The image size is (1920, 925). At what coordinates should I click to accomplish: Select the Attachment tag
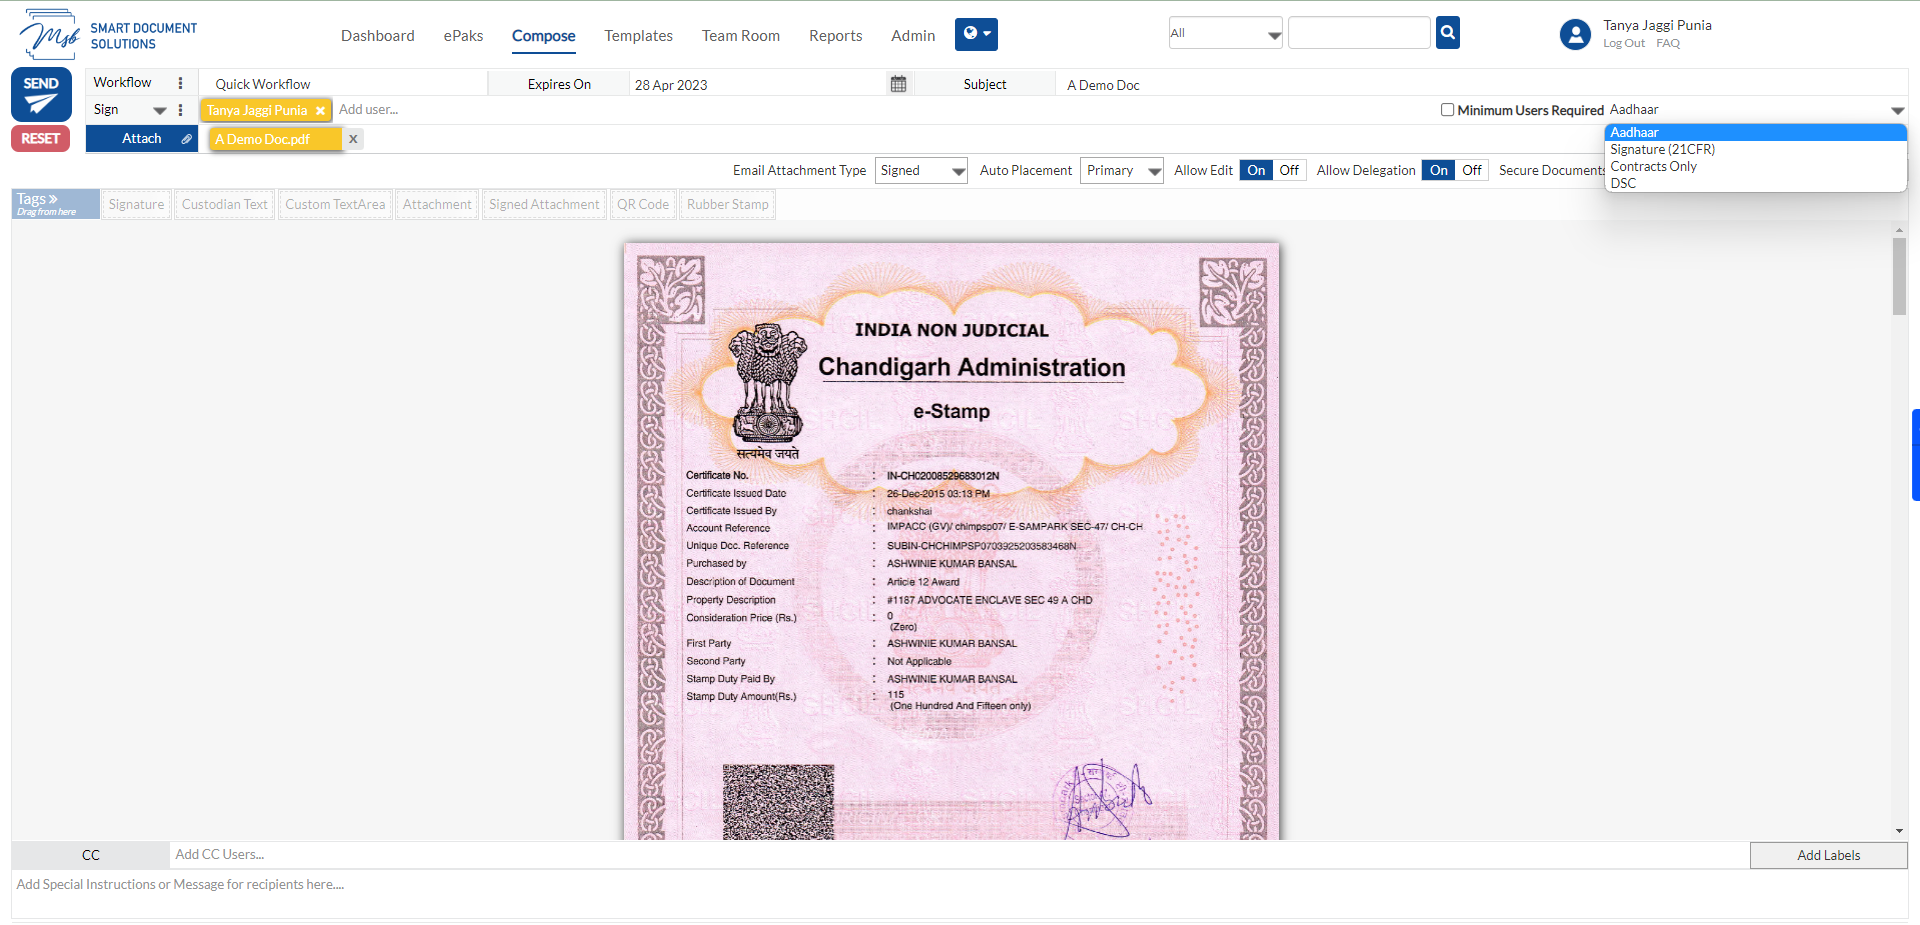(437, 204)
